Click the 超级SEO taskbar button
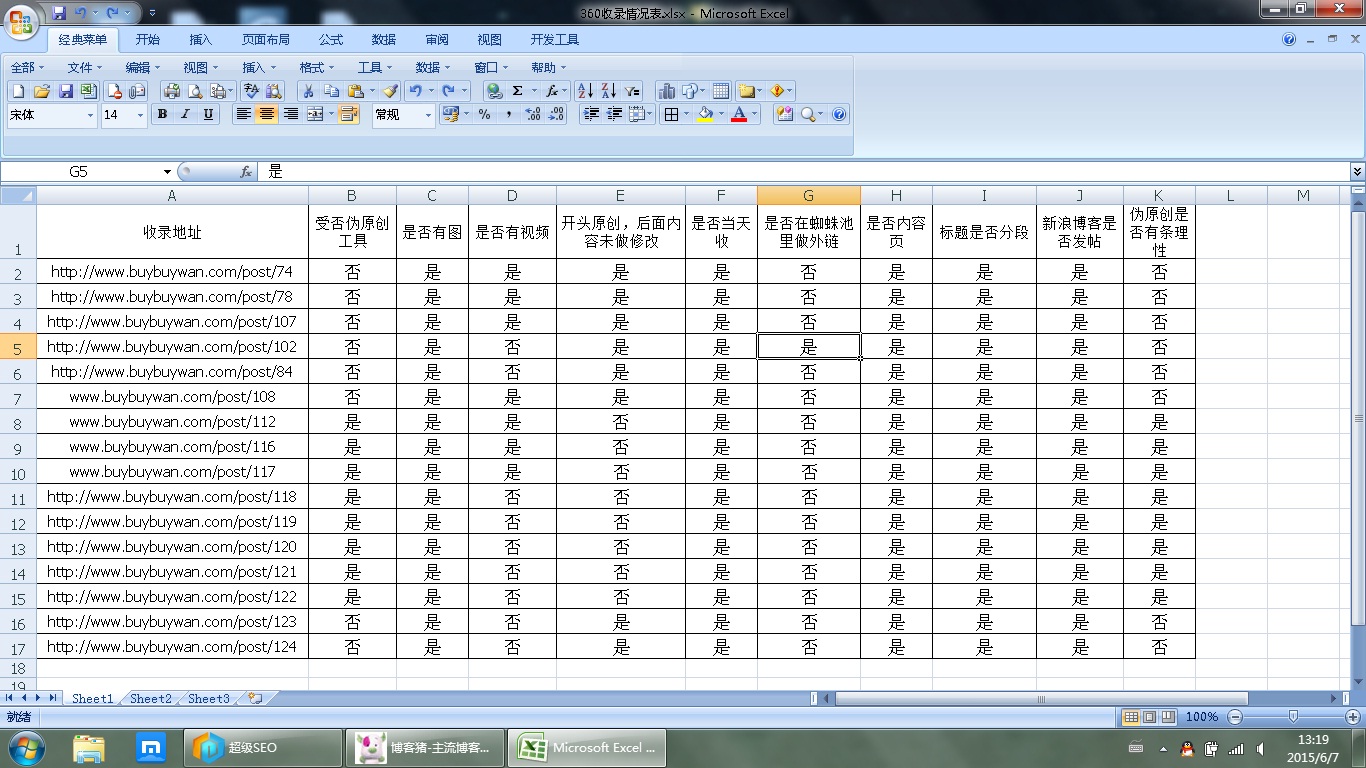The image size is (1366, 768). 262,747
